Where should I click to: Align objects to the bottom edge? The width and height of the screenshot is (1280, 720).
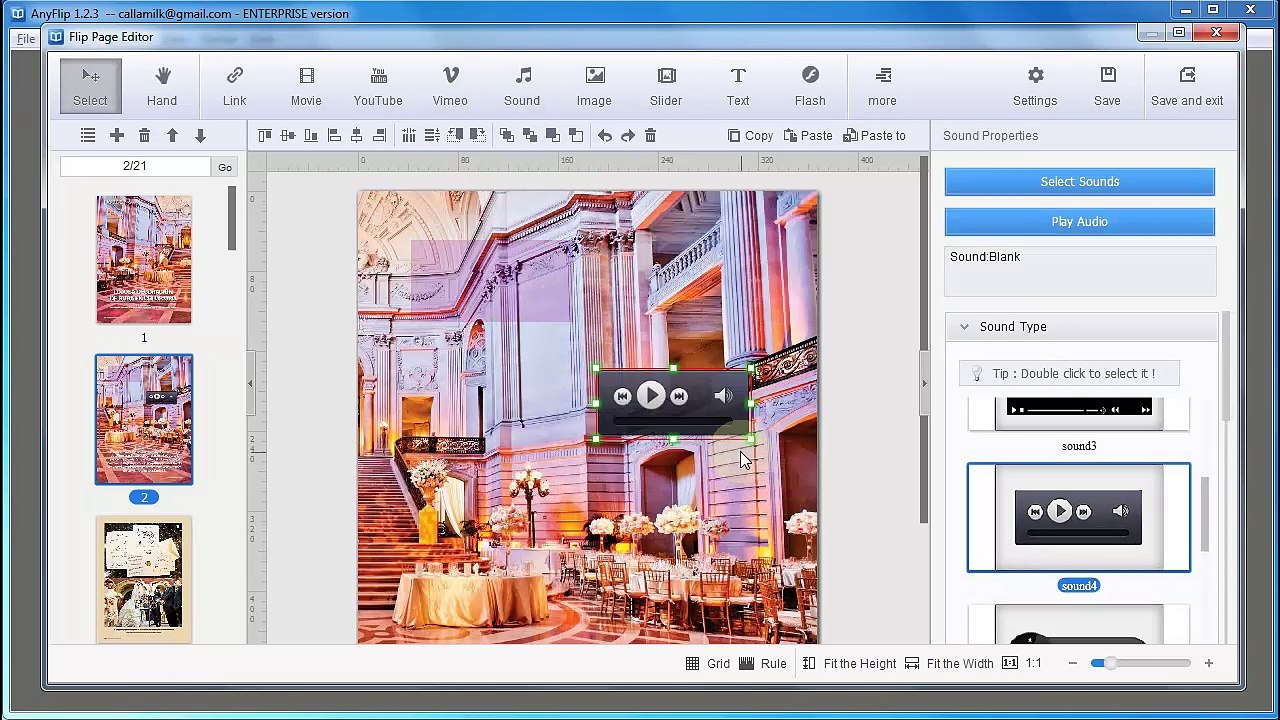(x=311, y=135)
